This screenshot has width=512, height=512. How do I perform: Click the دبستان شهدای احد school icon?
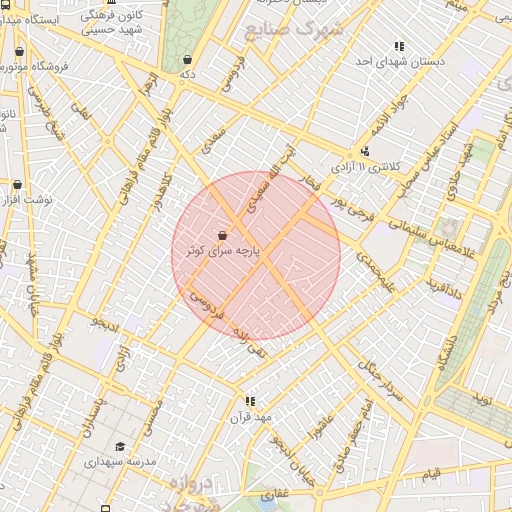pos(399,46)
